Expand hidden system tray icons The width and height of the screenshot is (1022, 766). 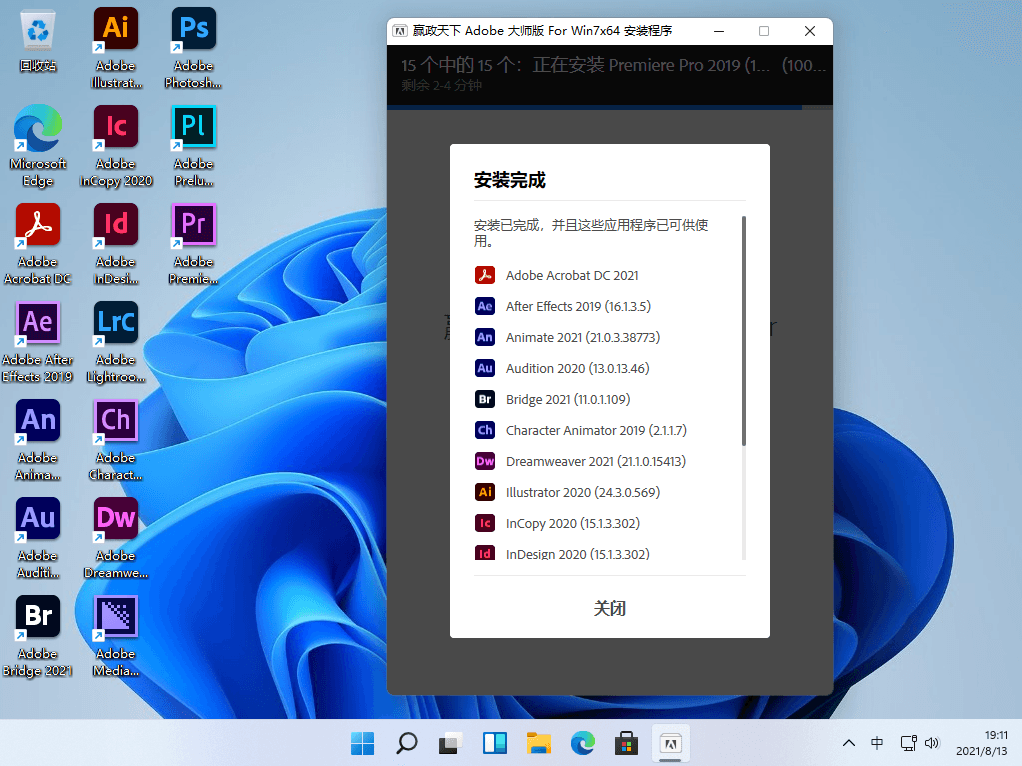click(849, 743)
